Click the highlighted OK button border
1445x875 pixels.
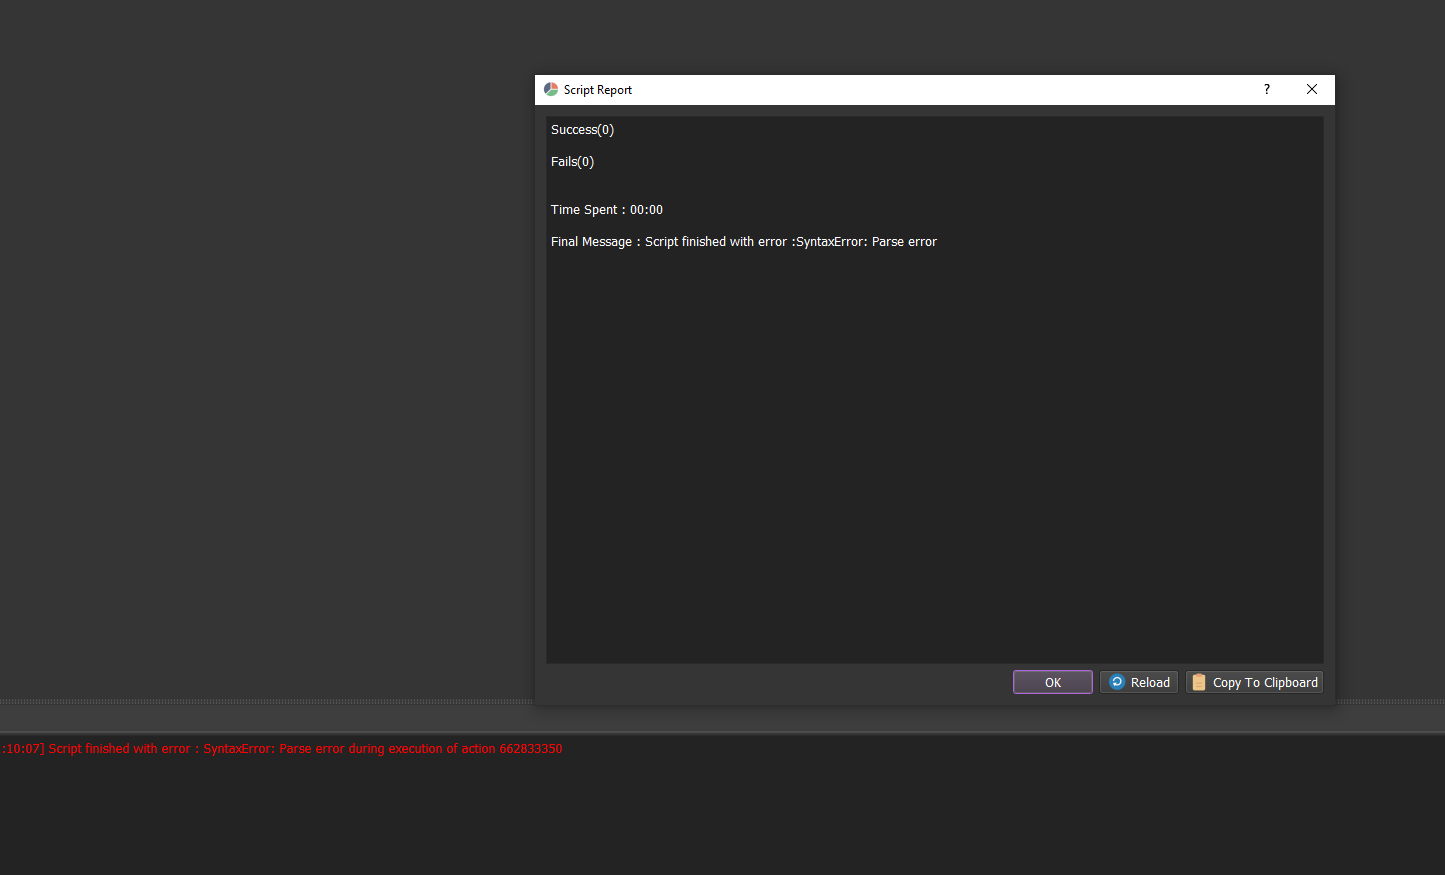[x=1052, y=672]
